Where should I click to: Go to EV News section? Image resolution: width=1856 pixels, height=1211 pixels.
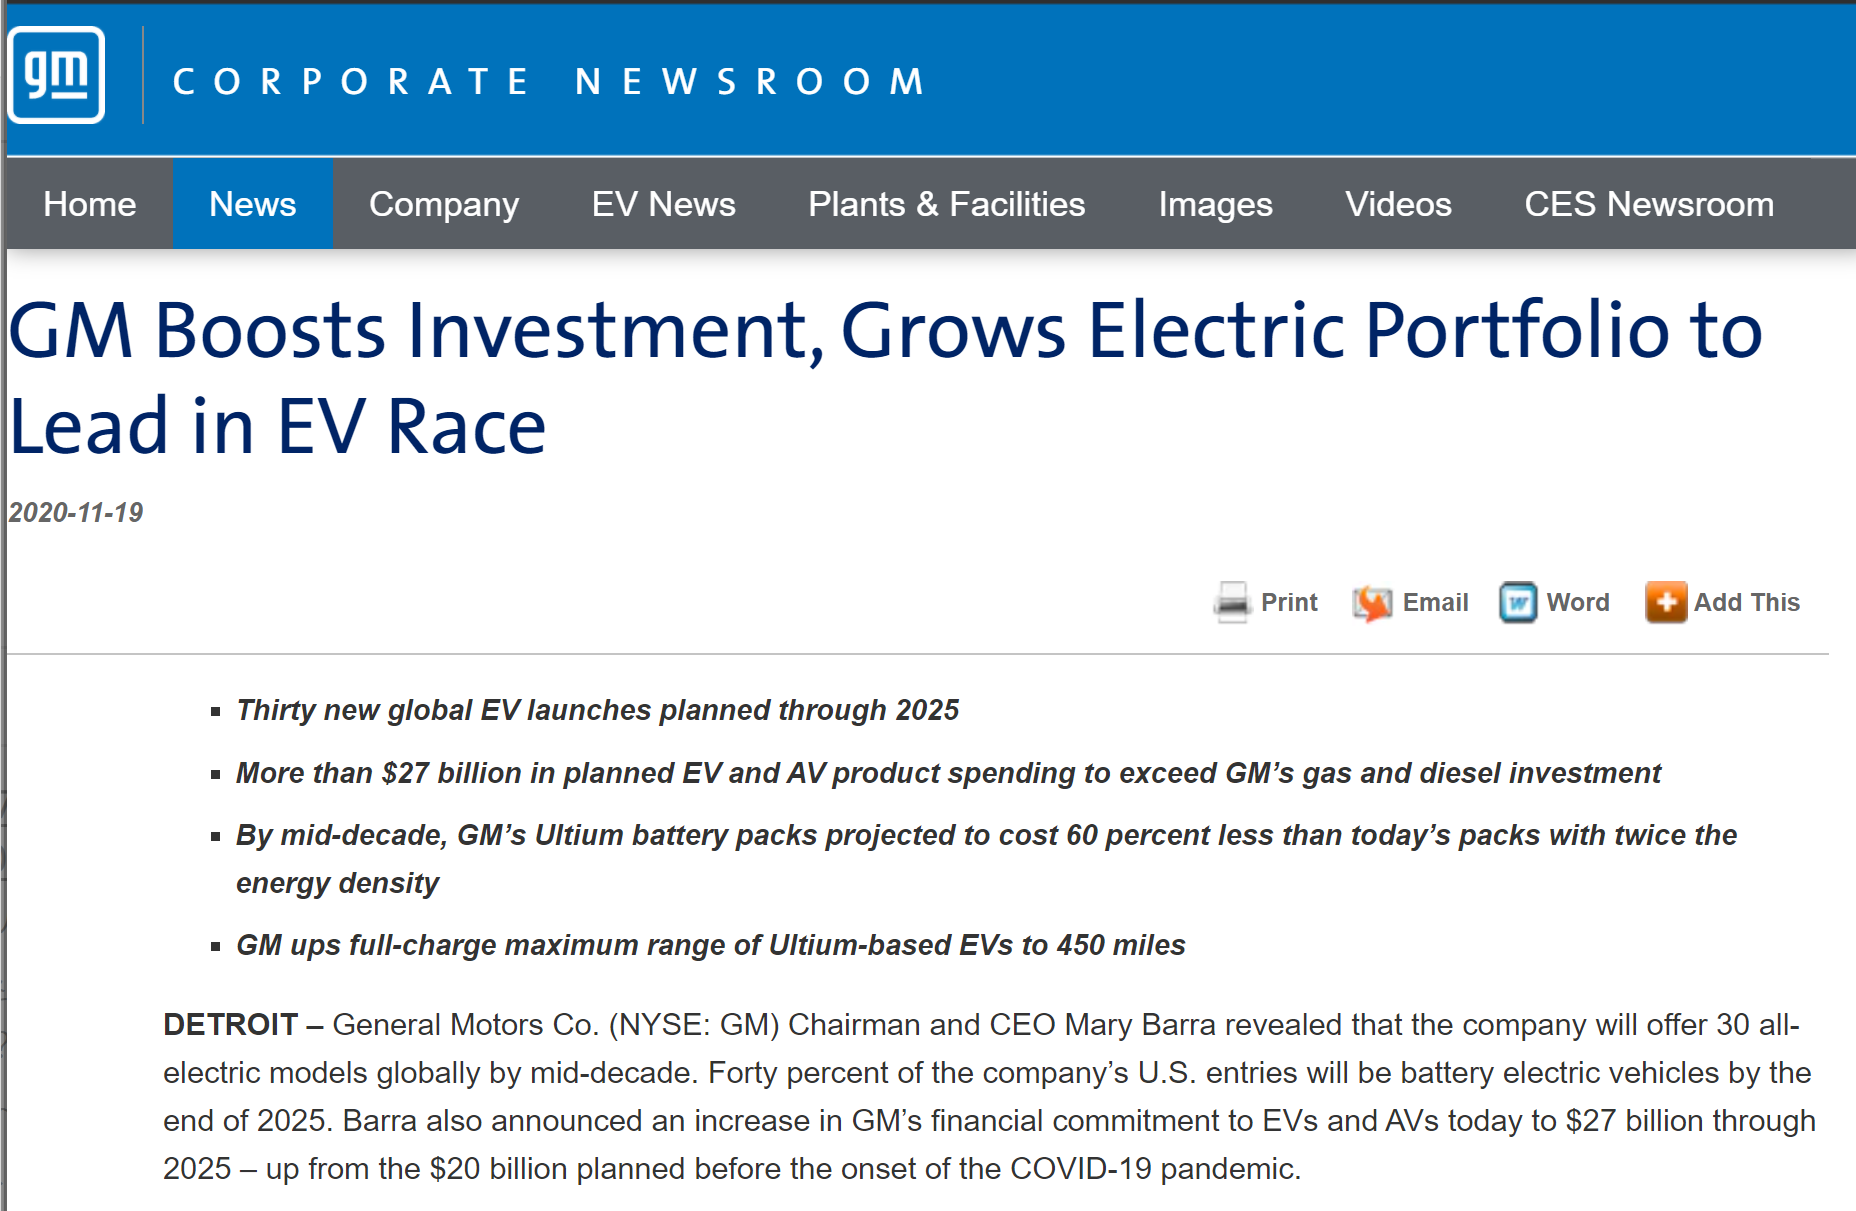click(663, 204)
